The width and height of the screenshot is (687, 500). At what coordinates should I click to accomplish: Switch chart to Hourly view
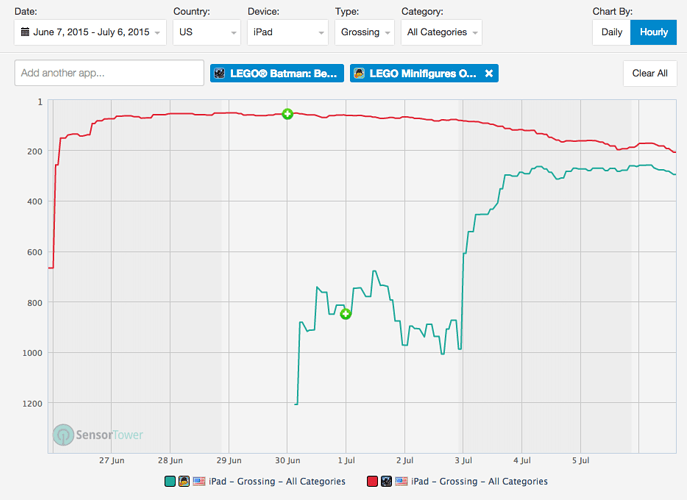[653, 32]
